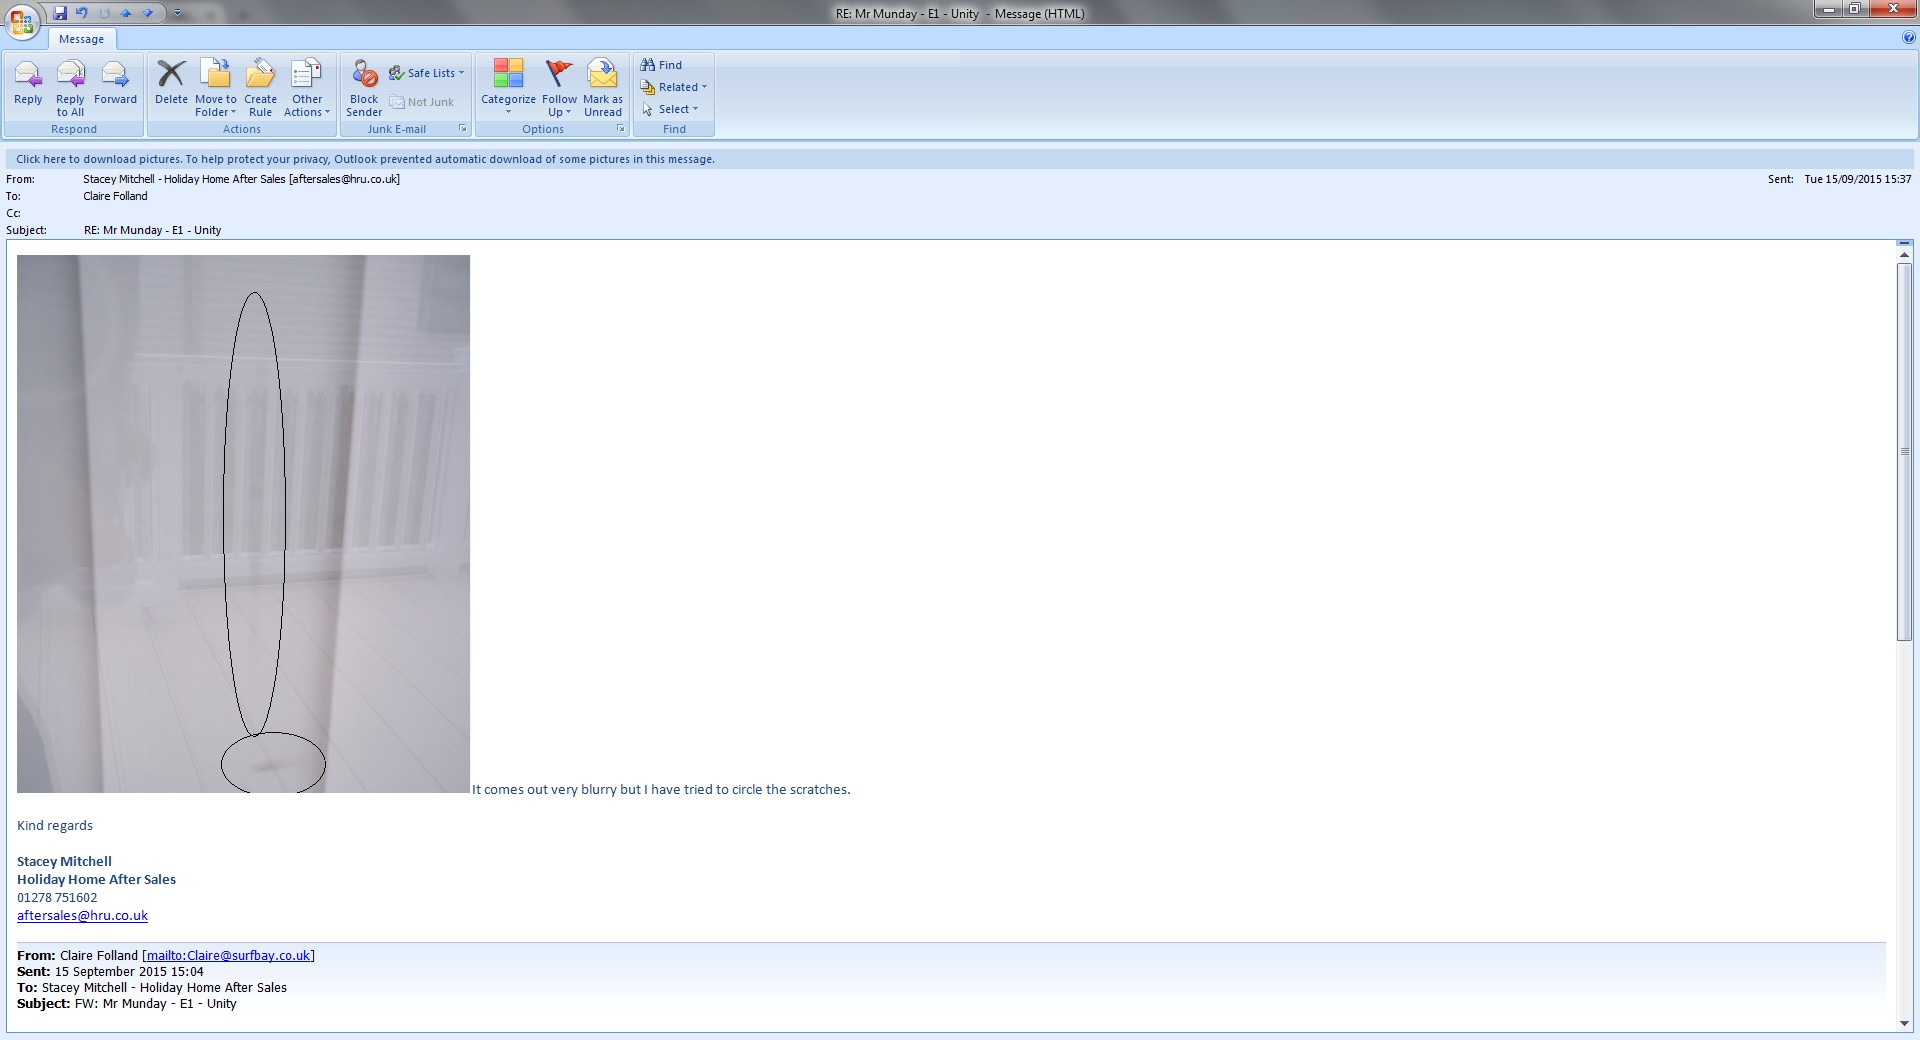
Task: Save using the quick access floppy icon
Action: (60, 13)
